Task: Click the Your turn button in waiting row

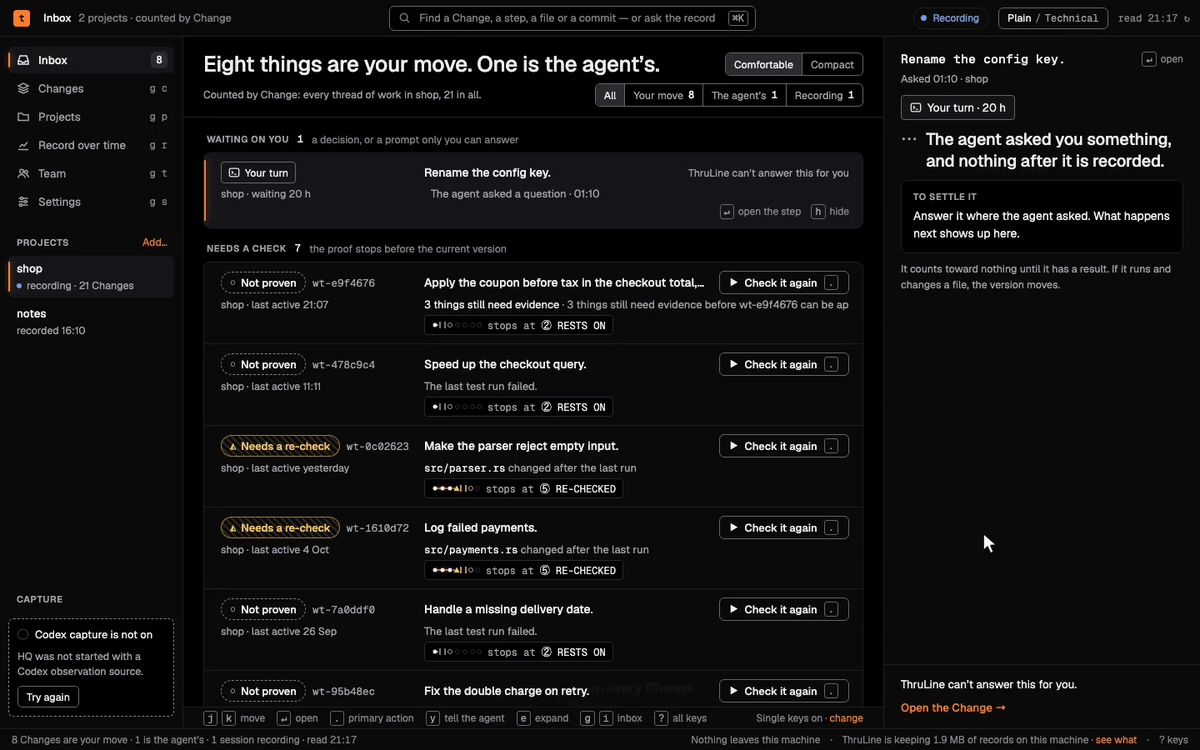Action: click(x=258, y=173)
